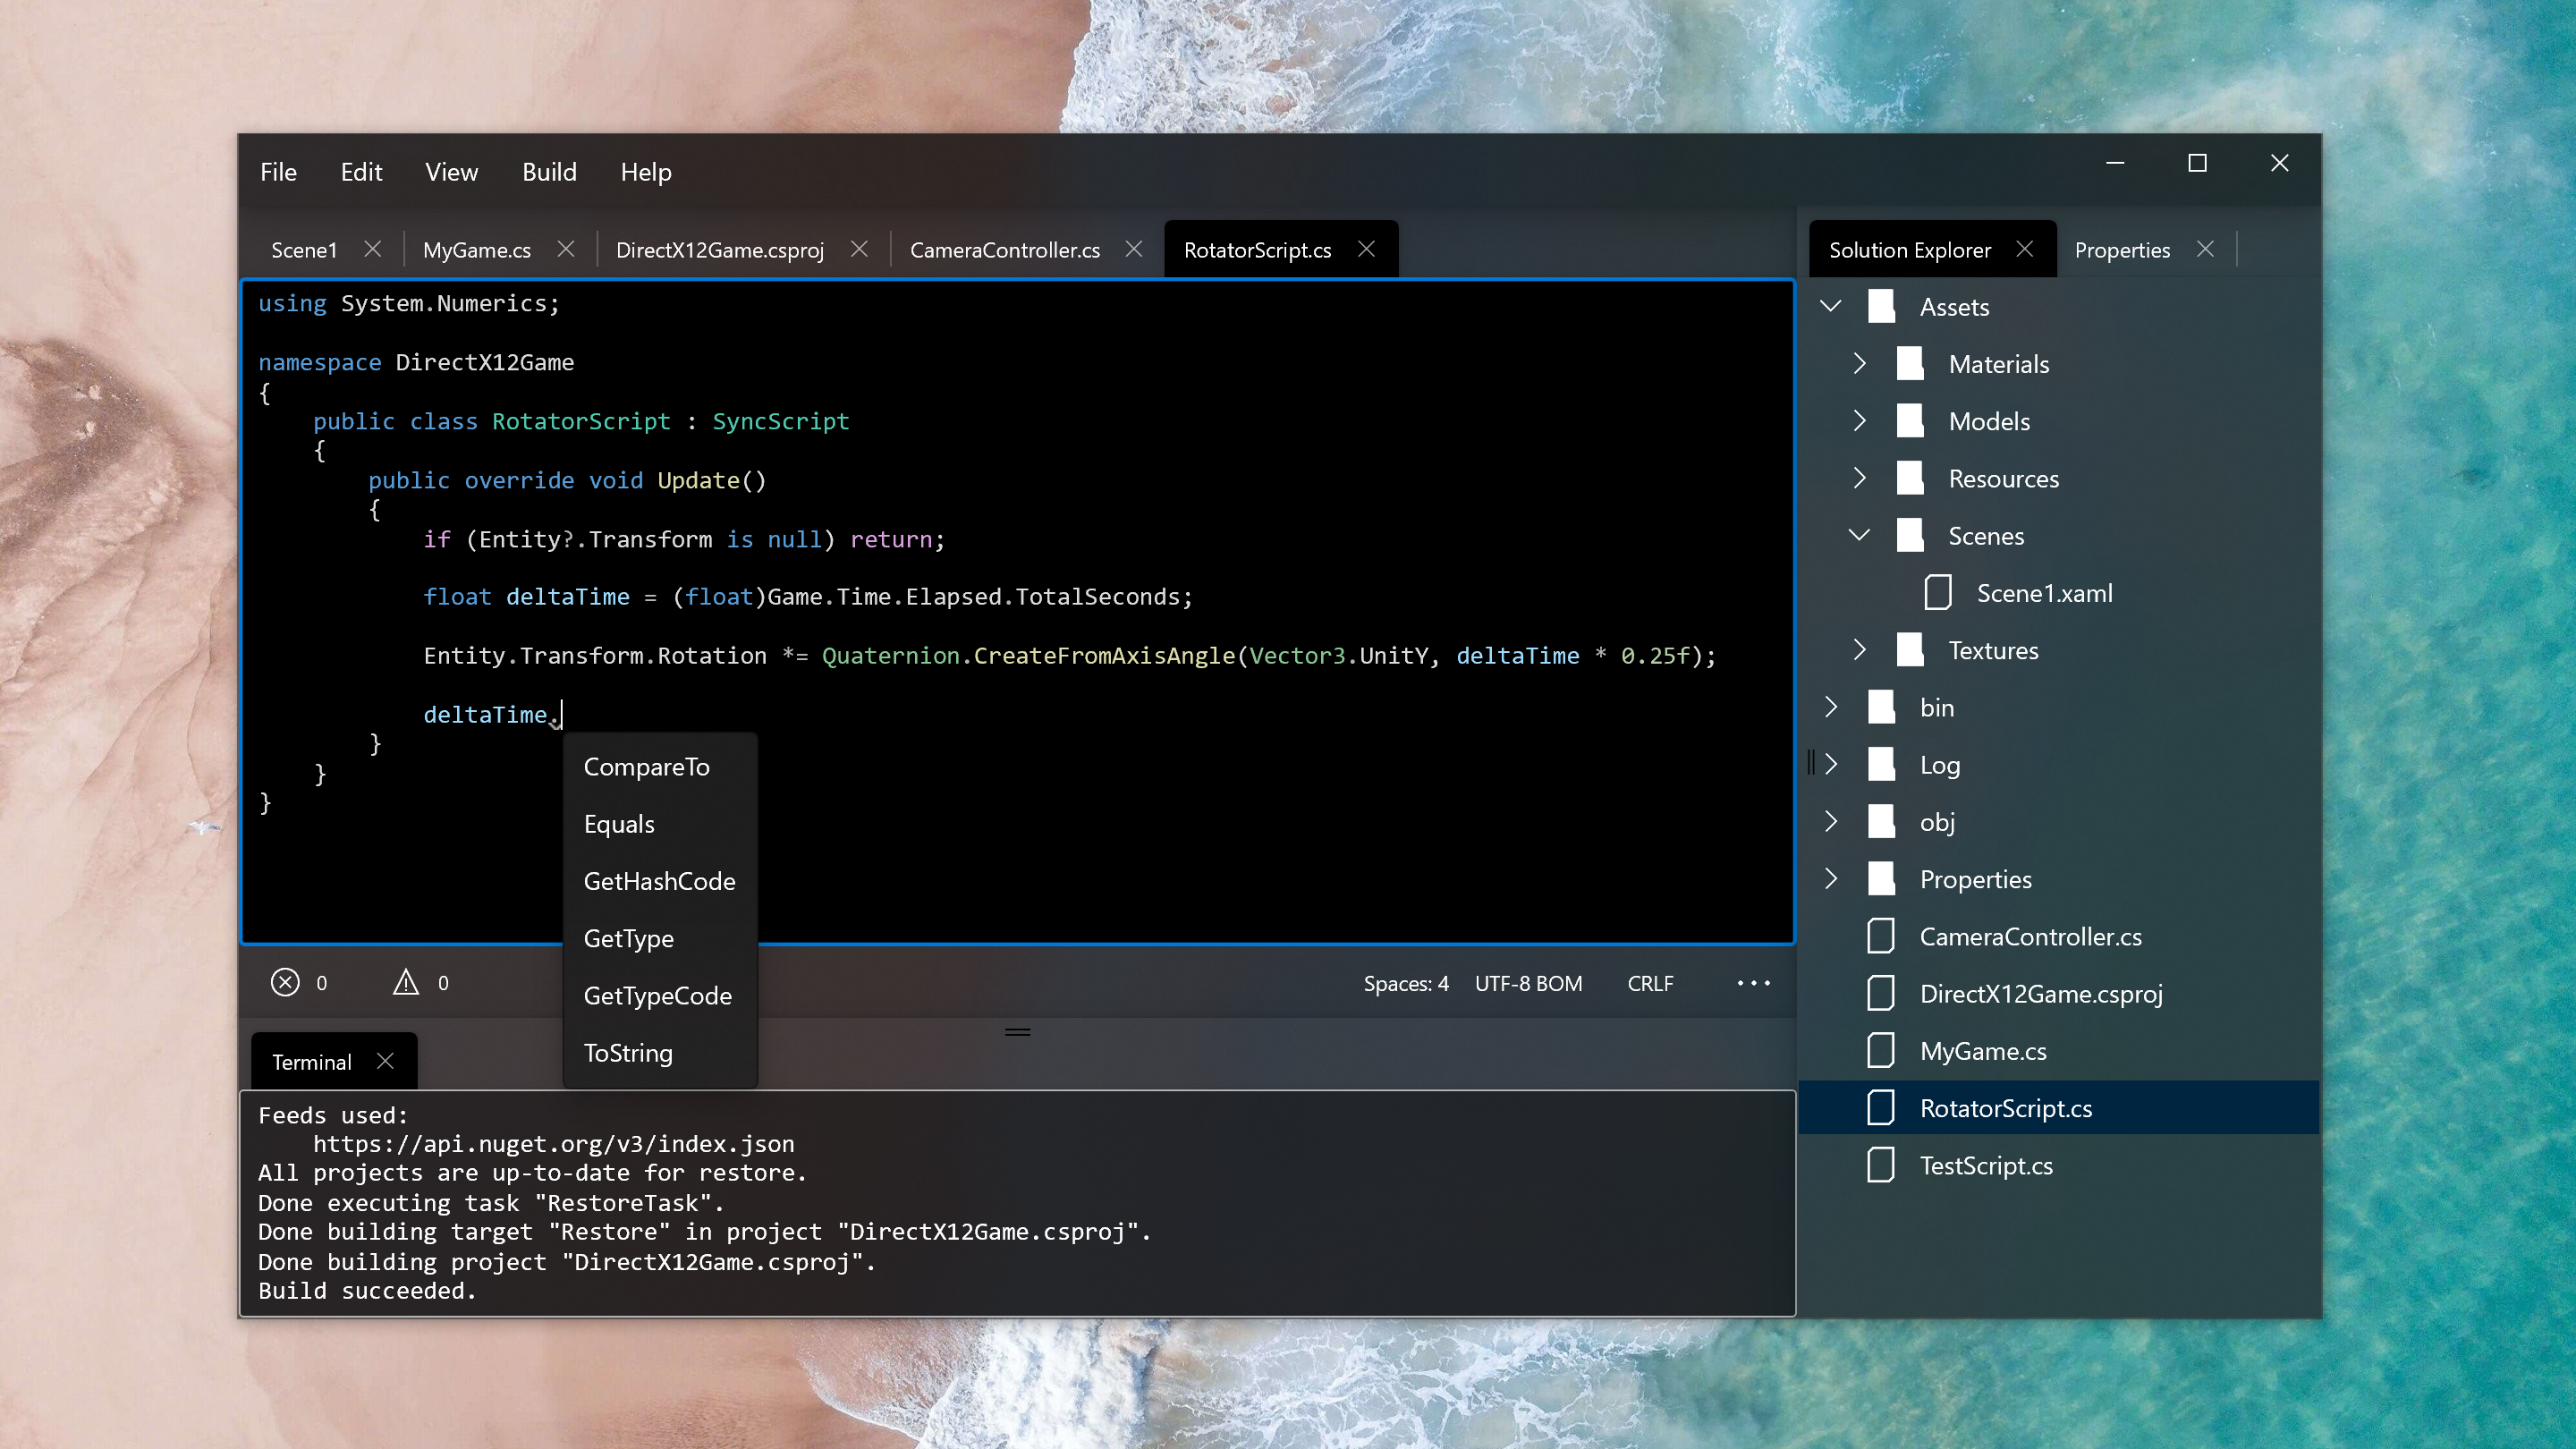
Task: Click the warning triangle icon in status bar
Action: (405, 983)
